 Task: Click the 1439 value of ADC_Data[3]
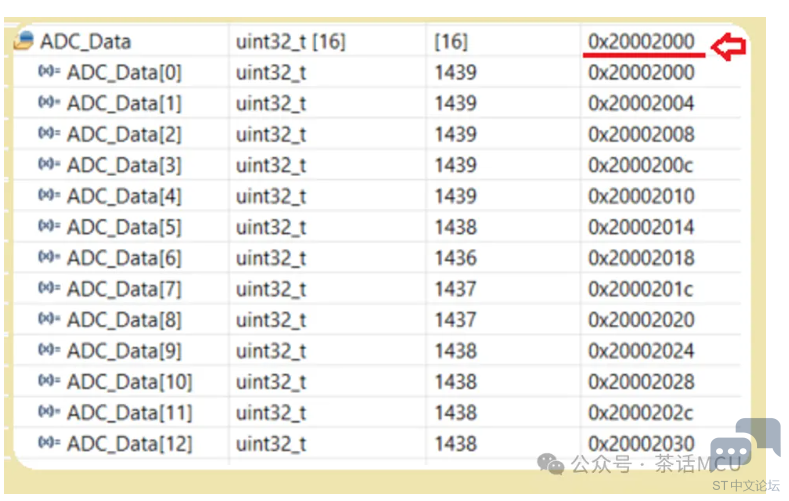pyautogui.click(x=455, y=165)
